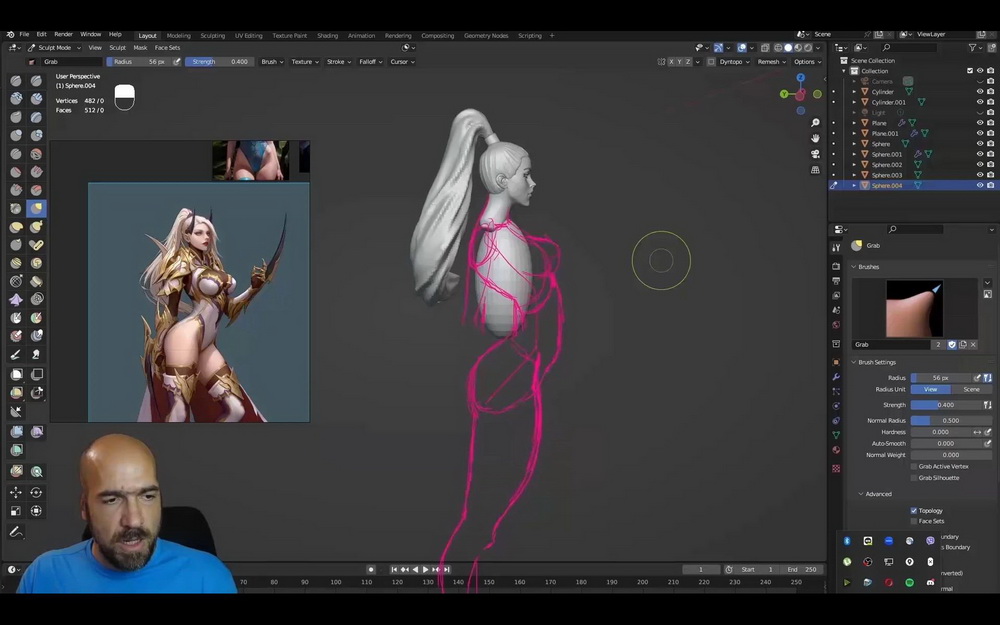Hide Plane.001 in the outliner
Viewport: 1000px width, 625px height.
point(980,133)
